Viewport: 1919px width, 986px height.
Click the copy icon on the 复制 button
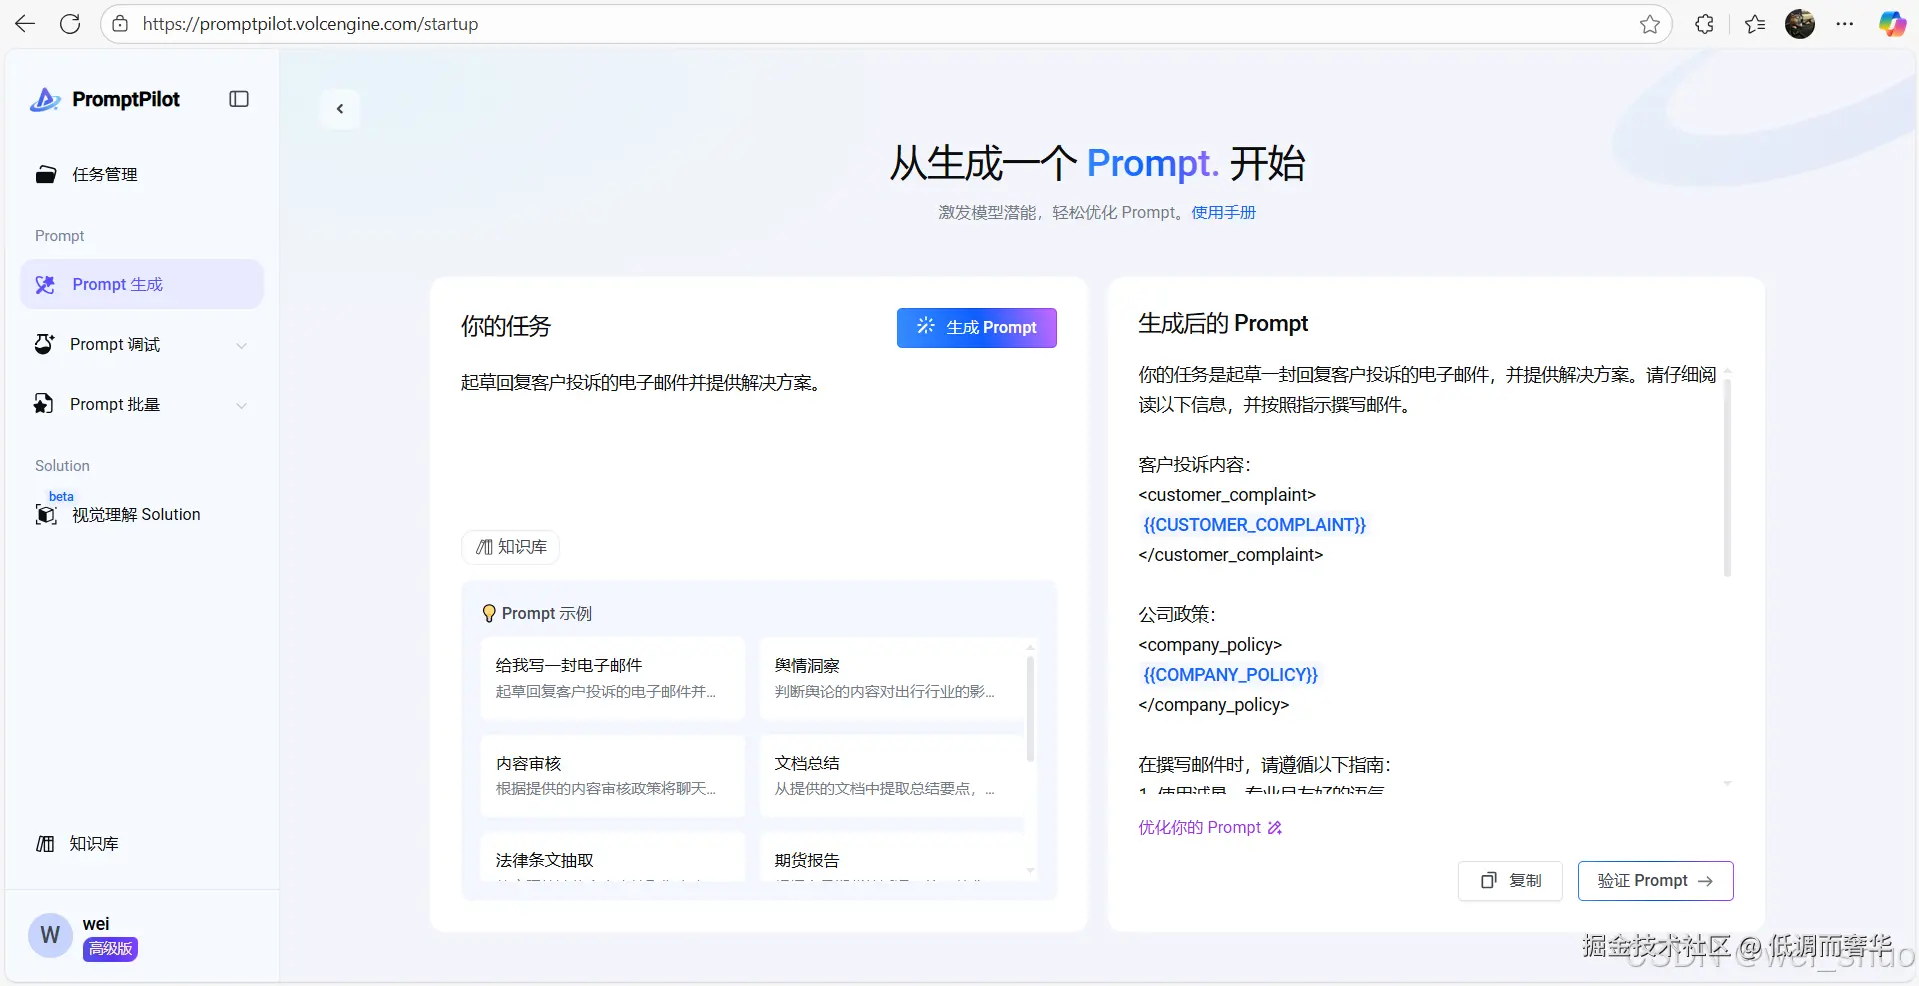click(1487, 881)
